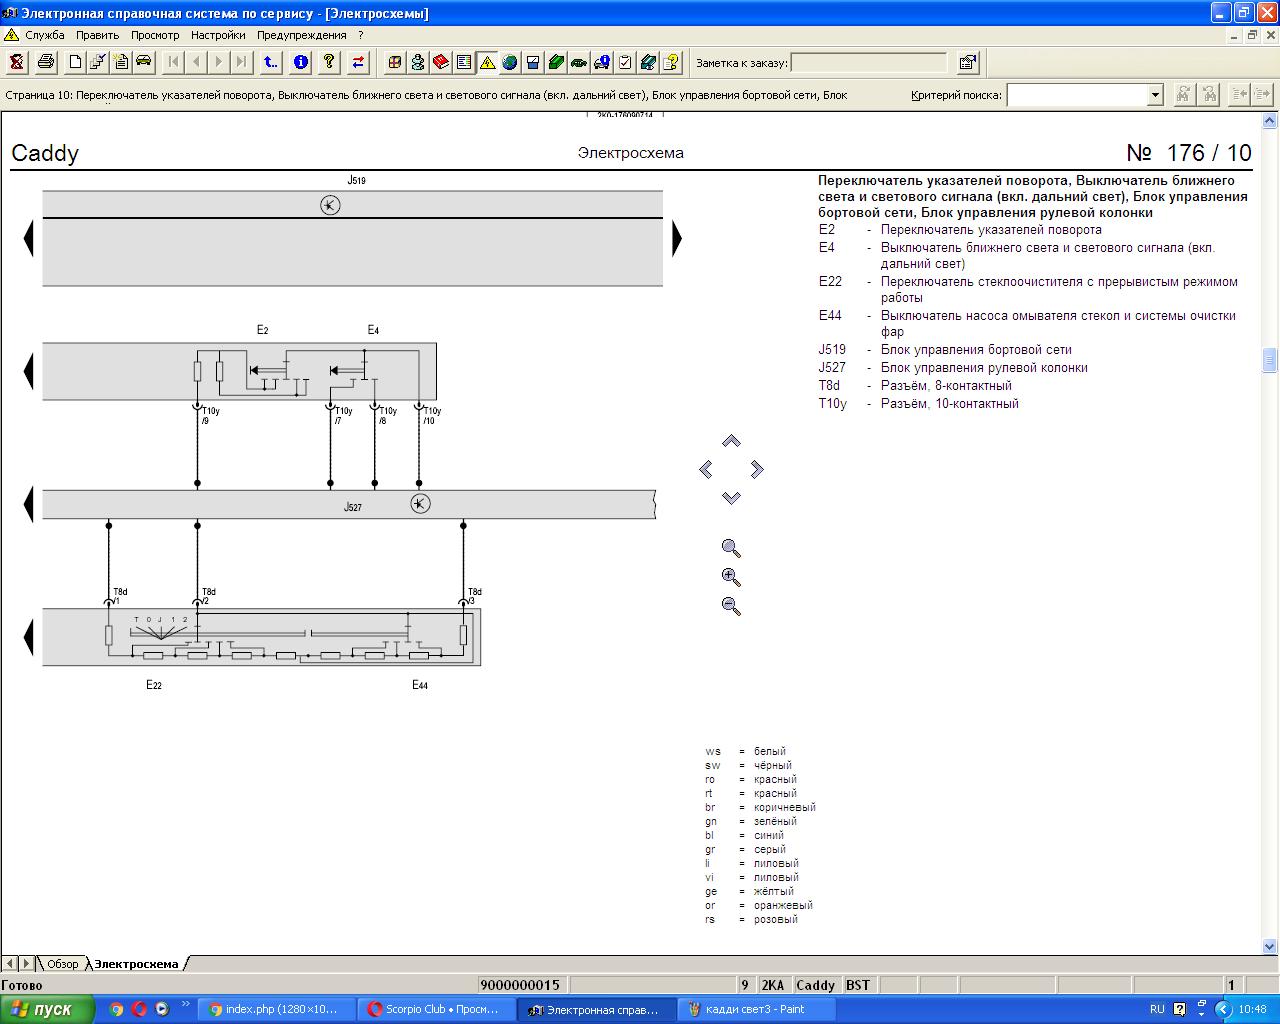Open the Настройки menu

[218, 35]
